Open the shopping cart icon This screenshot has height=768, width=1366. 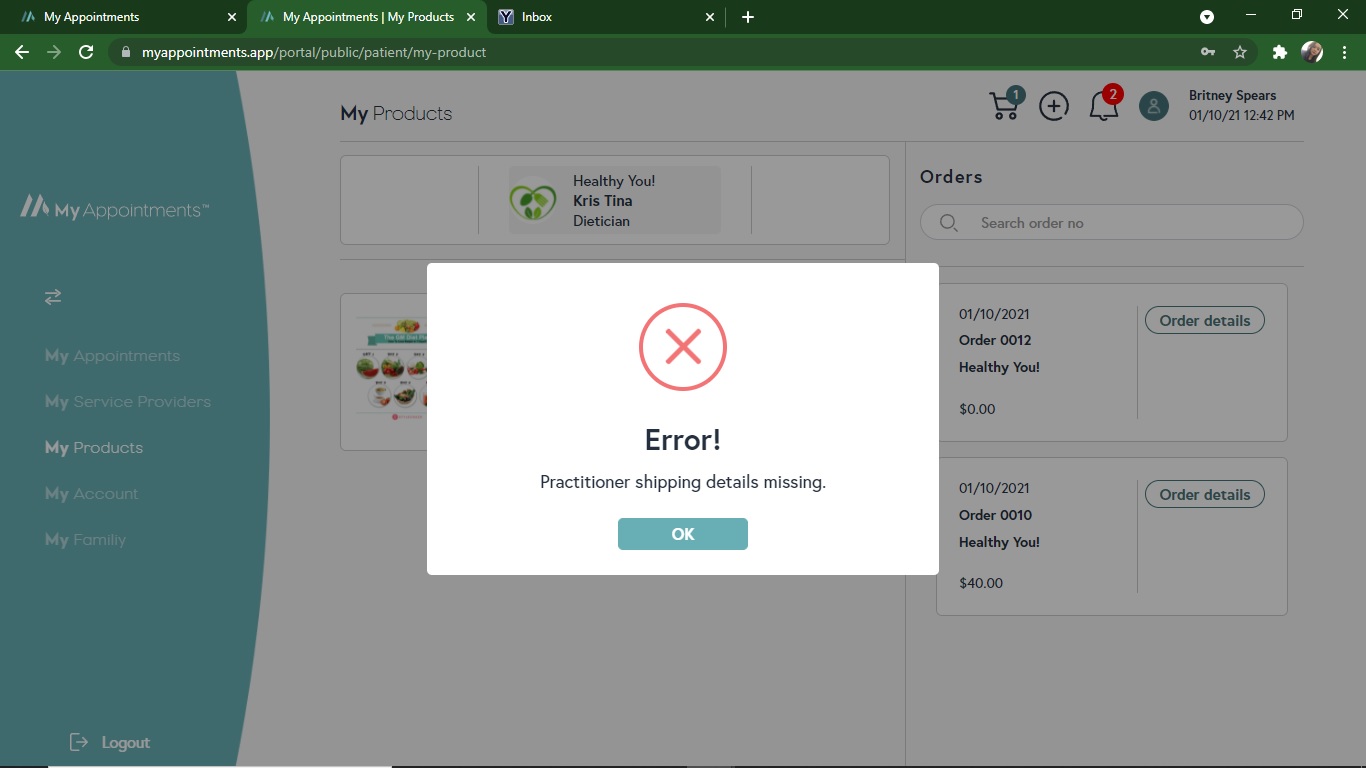pyautogui.click(x=1004, y=105)
